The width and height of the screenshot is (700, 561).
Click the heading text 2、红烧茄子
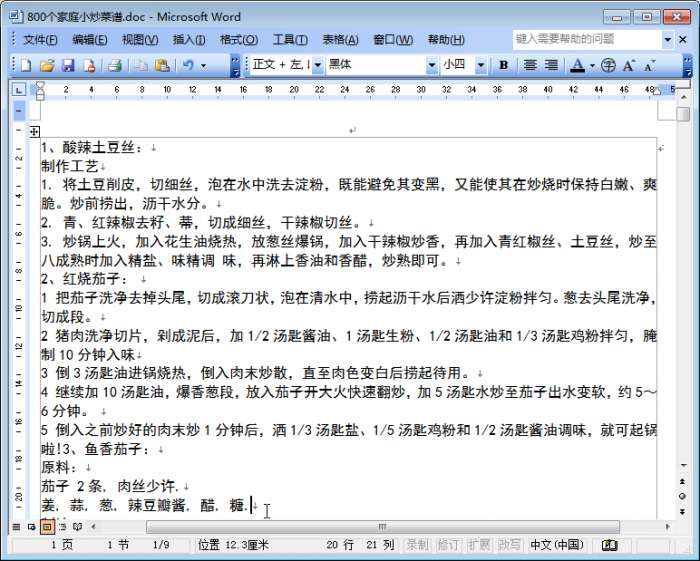84,279
